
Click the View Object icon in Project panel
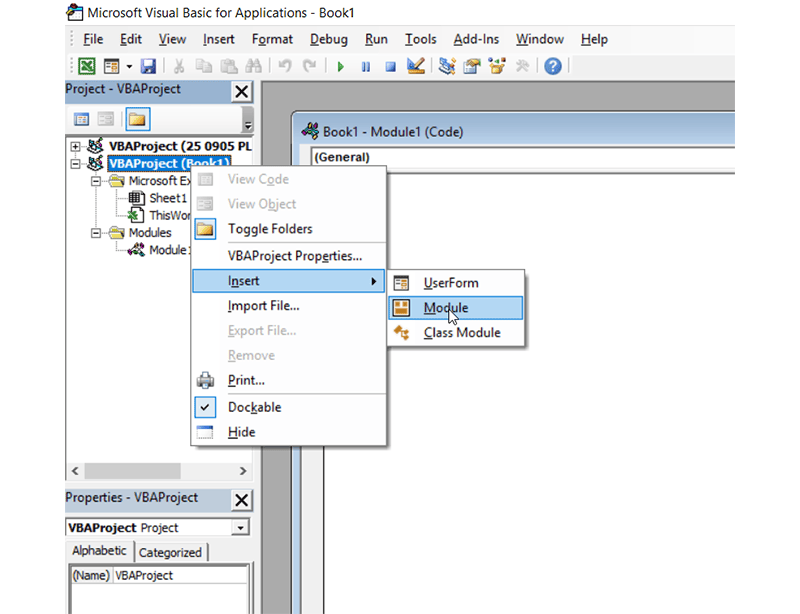(106, 119)
